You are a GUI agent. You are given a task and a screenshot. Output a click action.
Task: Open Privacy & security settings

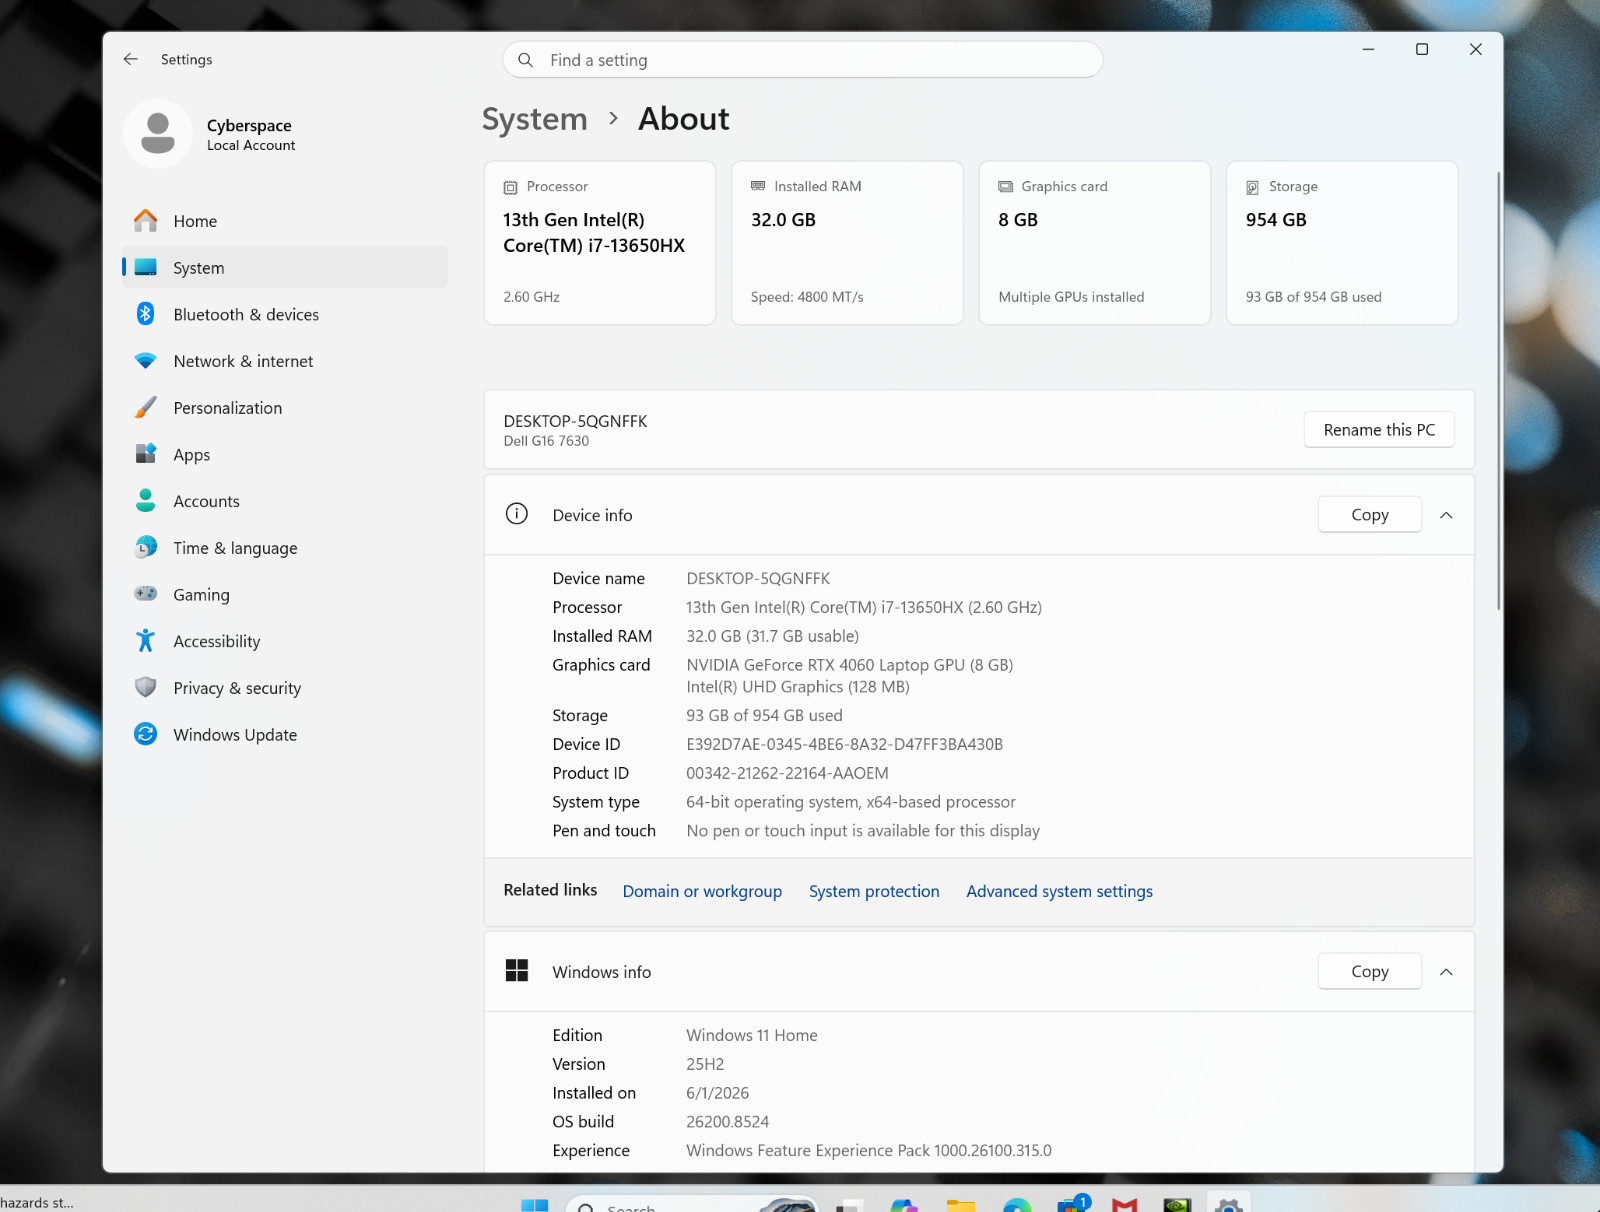pos(285,688)
